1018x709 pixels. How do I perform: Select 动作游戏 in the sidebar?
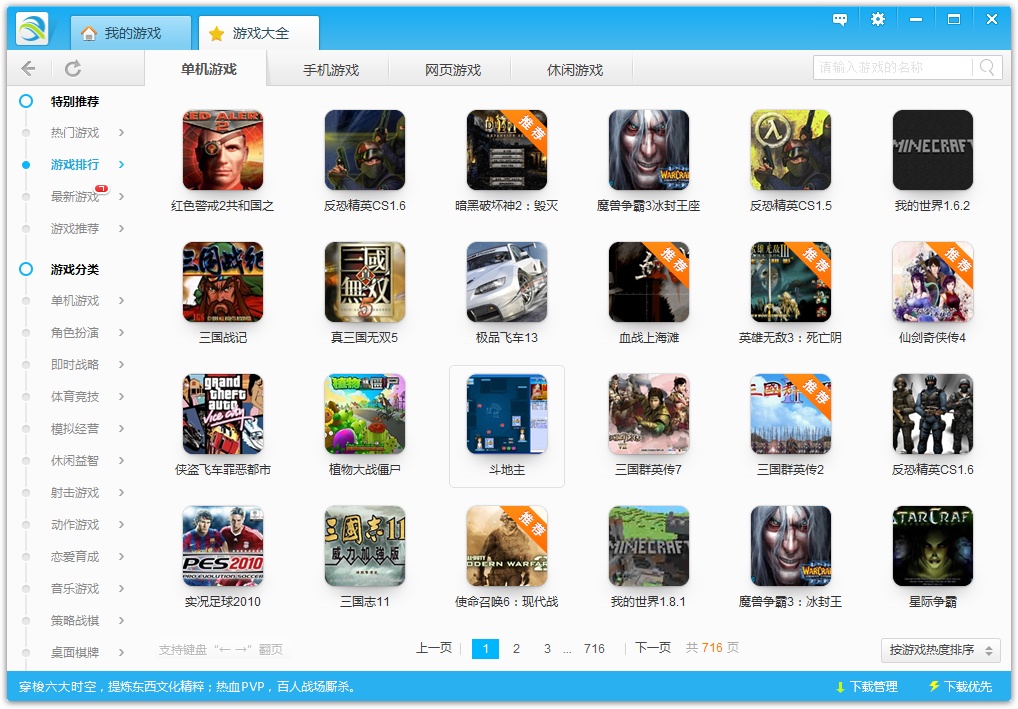click(x=75, y=525)
